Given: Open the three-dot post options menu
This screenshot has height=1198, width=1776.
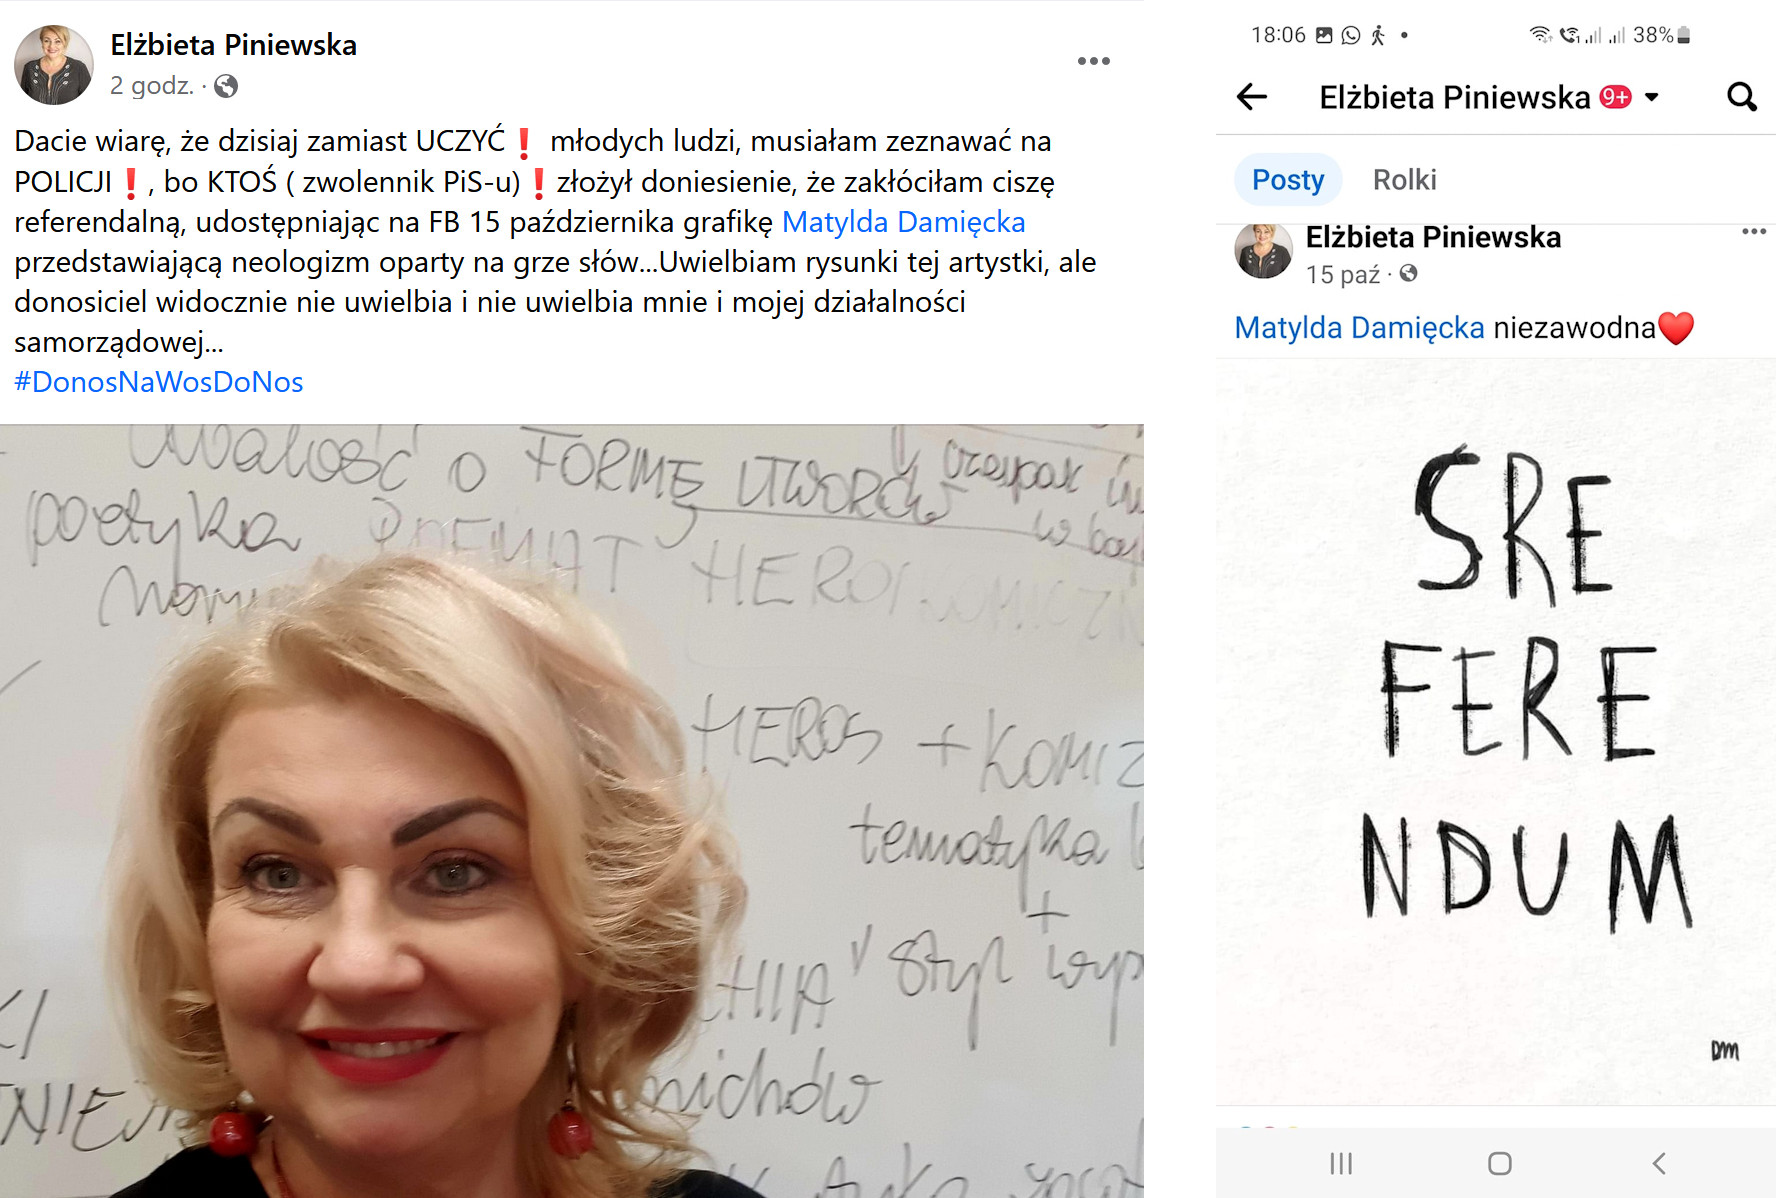Looking at the screenshot, I should click(x=1093, y=61).
